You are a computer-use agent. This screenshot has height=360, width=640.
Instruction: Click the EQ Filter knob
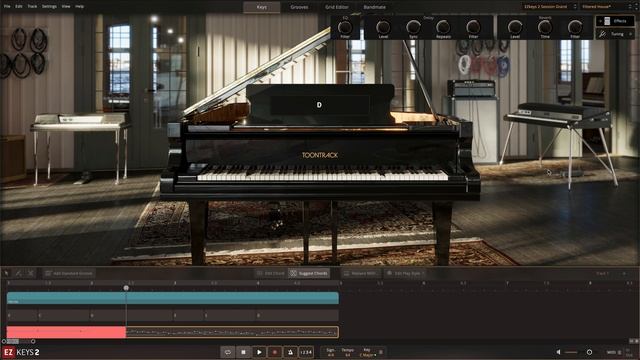coord(345,27)
